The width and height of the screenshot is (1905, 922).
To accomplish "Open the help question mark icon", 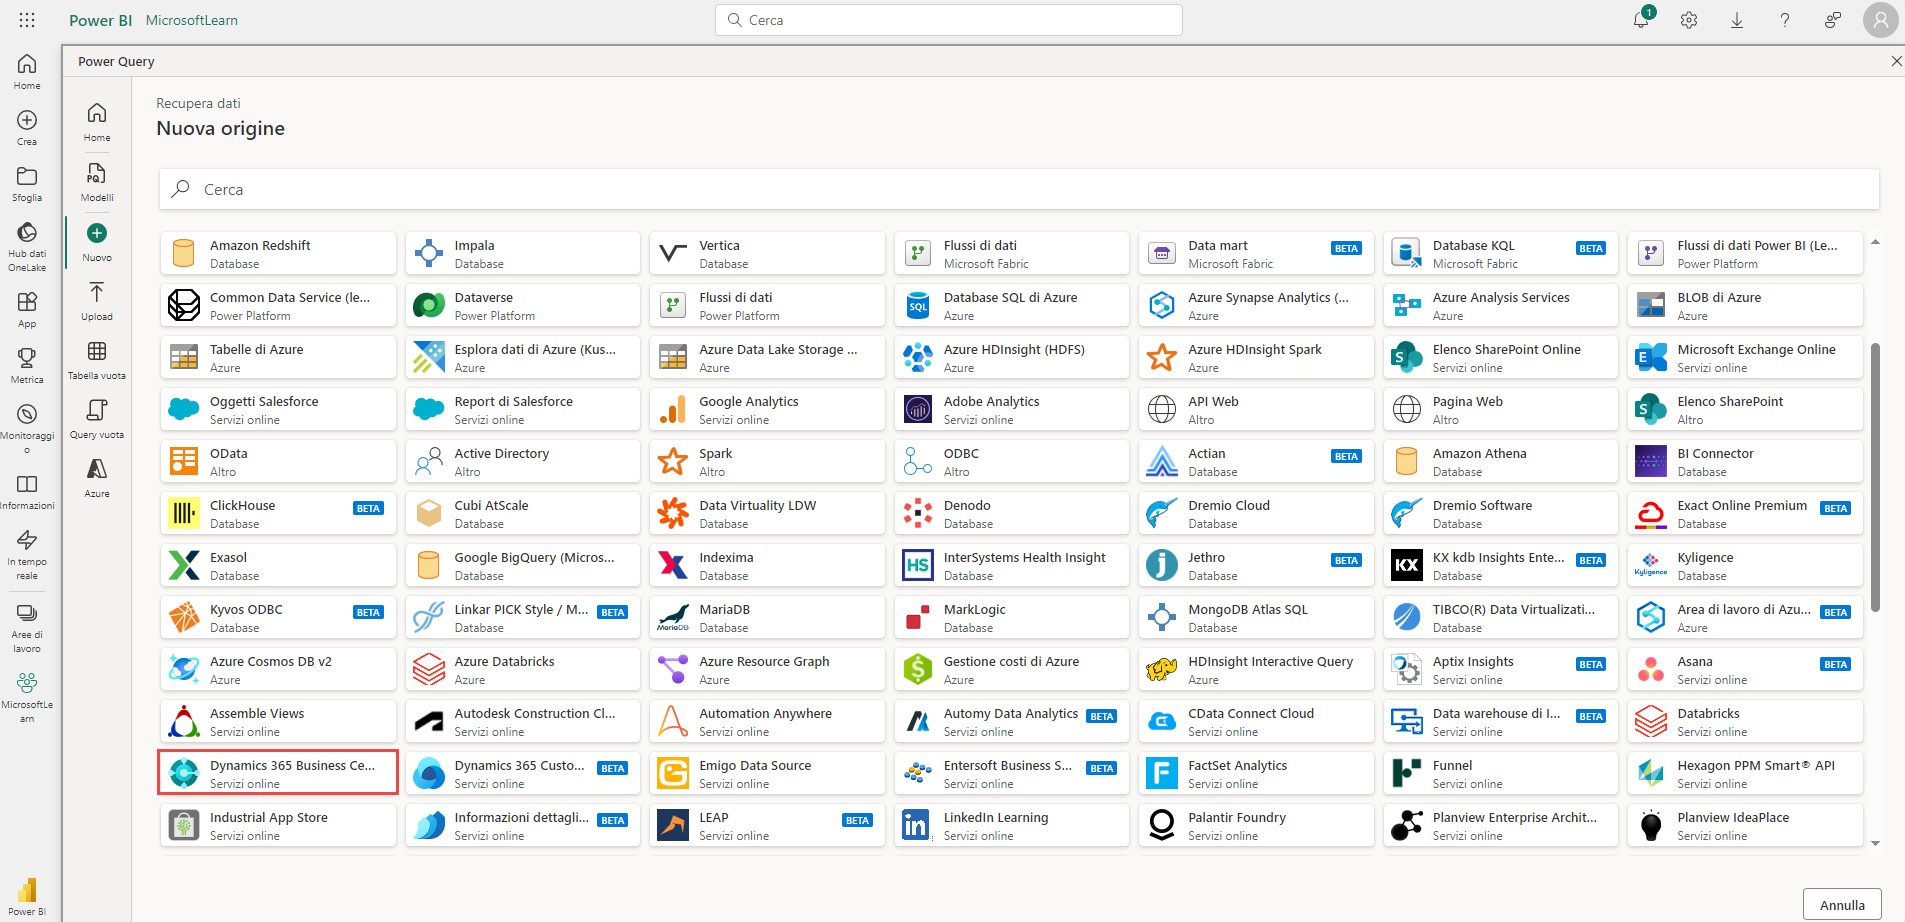I will point(1785,20).
